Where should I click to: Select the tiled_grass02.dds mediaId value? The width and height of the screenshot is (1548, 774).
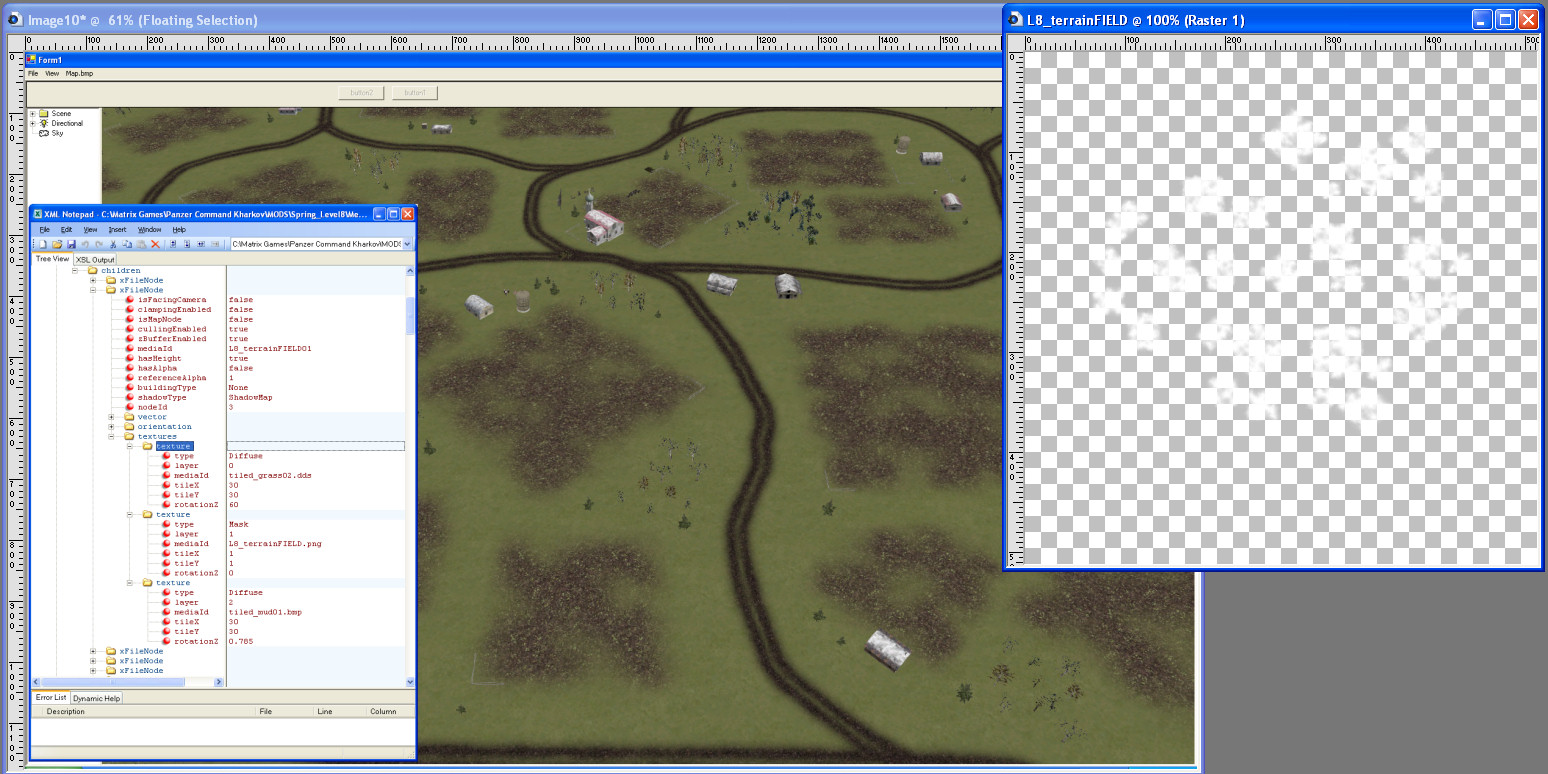click(270, 476)
